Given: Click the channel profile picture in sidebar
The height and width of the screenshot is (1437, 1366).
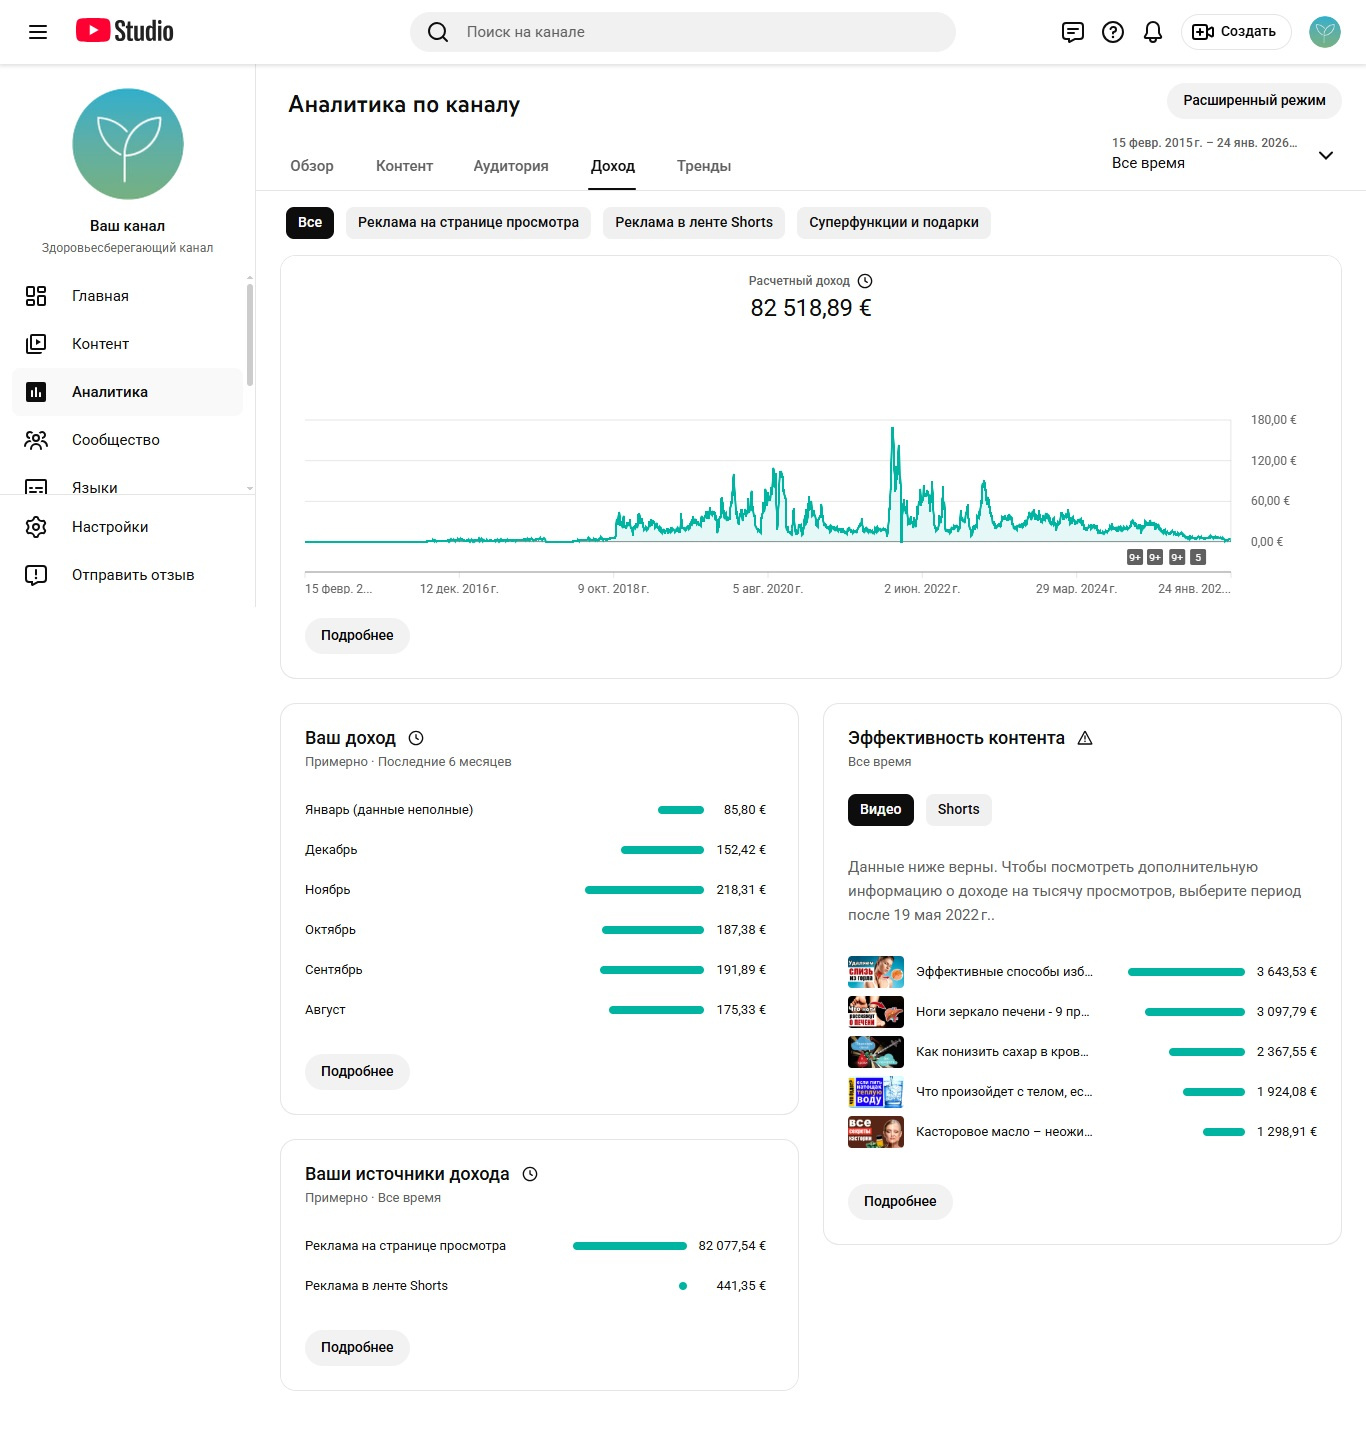Looking at the screenshot, I should pyautogui.click(x=128, y=144).
